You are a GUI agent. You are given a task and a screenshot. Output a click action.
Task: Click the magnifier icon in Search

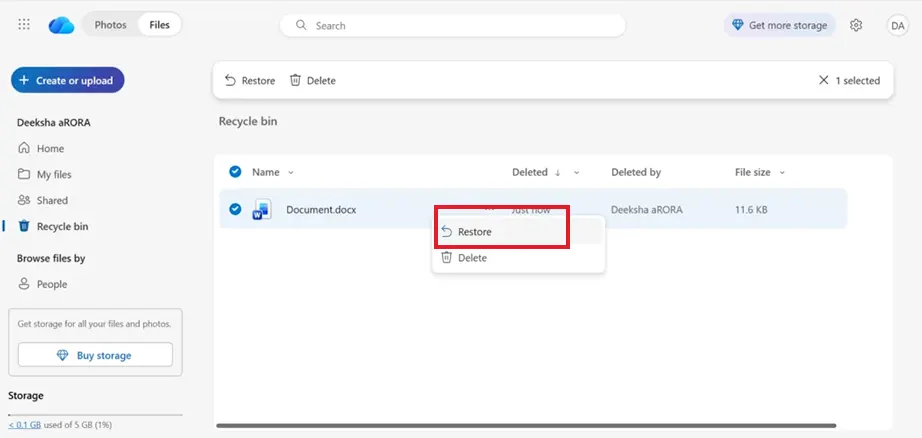point(301,25)
